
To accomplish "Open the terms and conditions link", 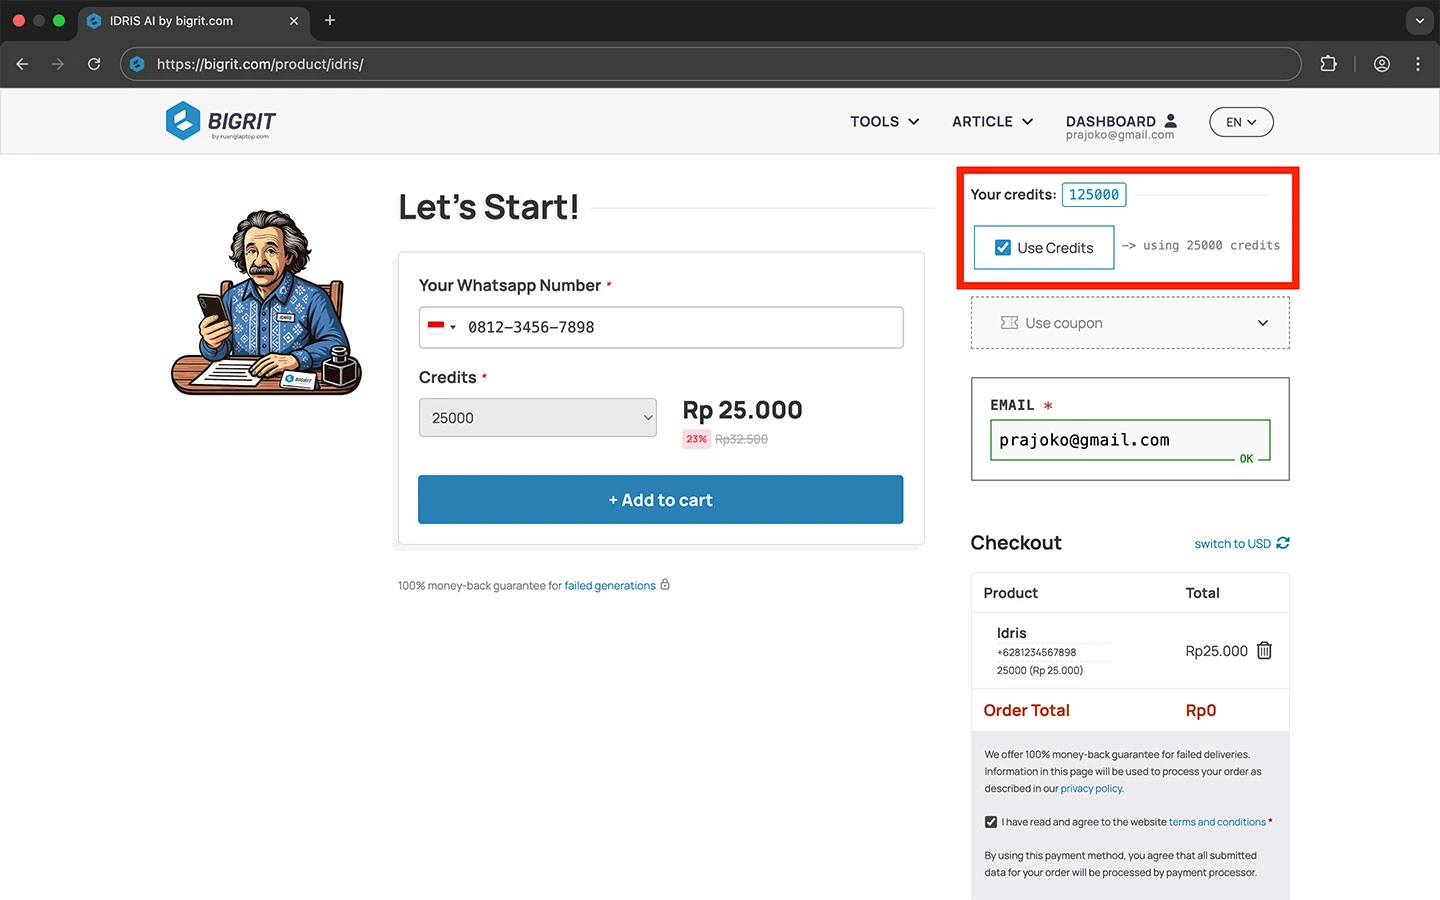I will pos(1217,822).
